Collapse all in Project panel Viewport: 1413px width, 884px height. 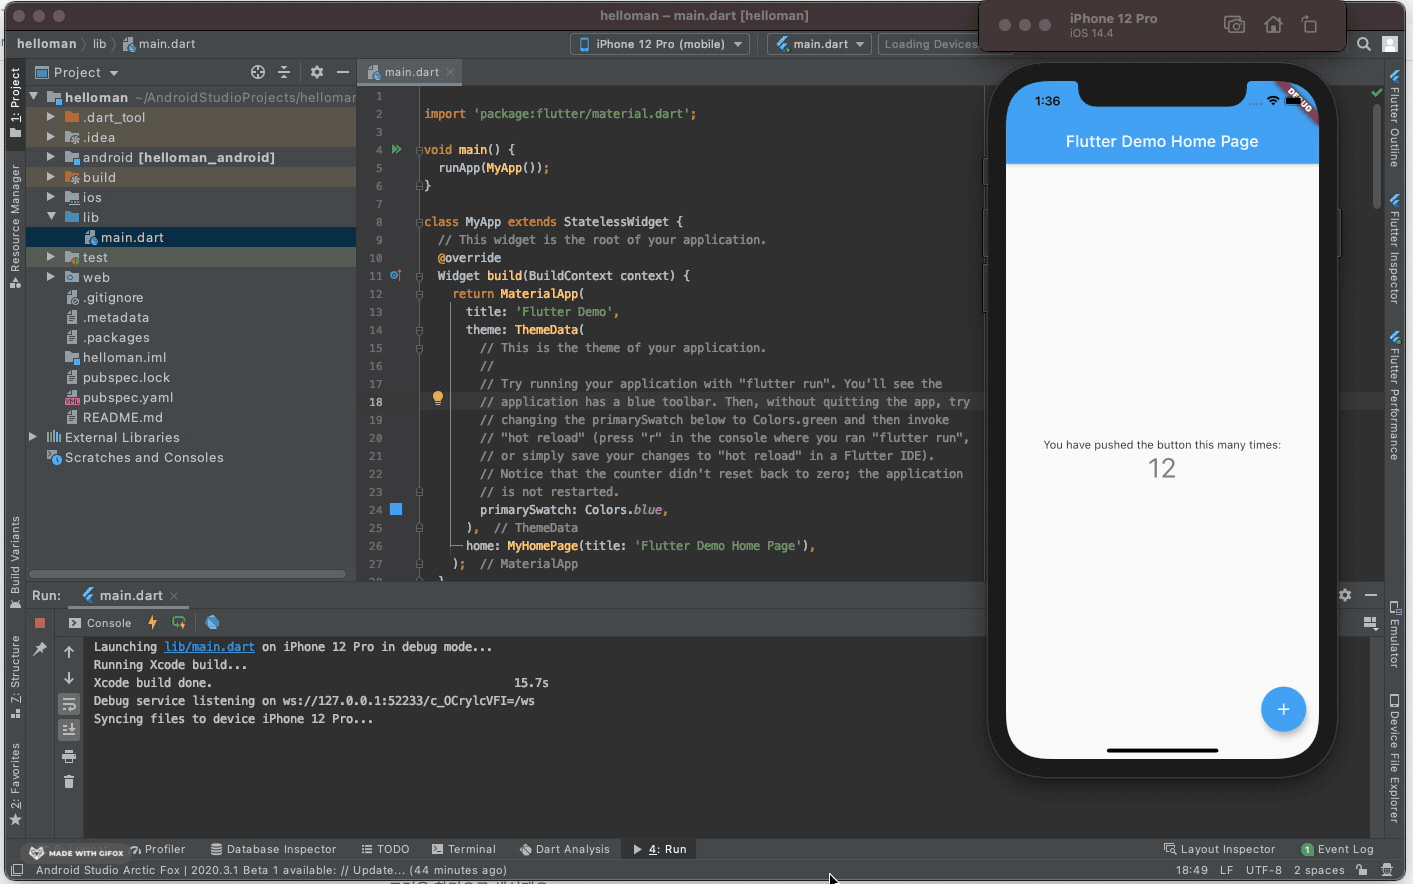(284, 72)
